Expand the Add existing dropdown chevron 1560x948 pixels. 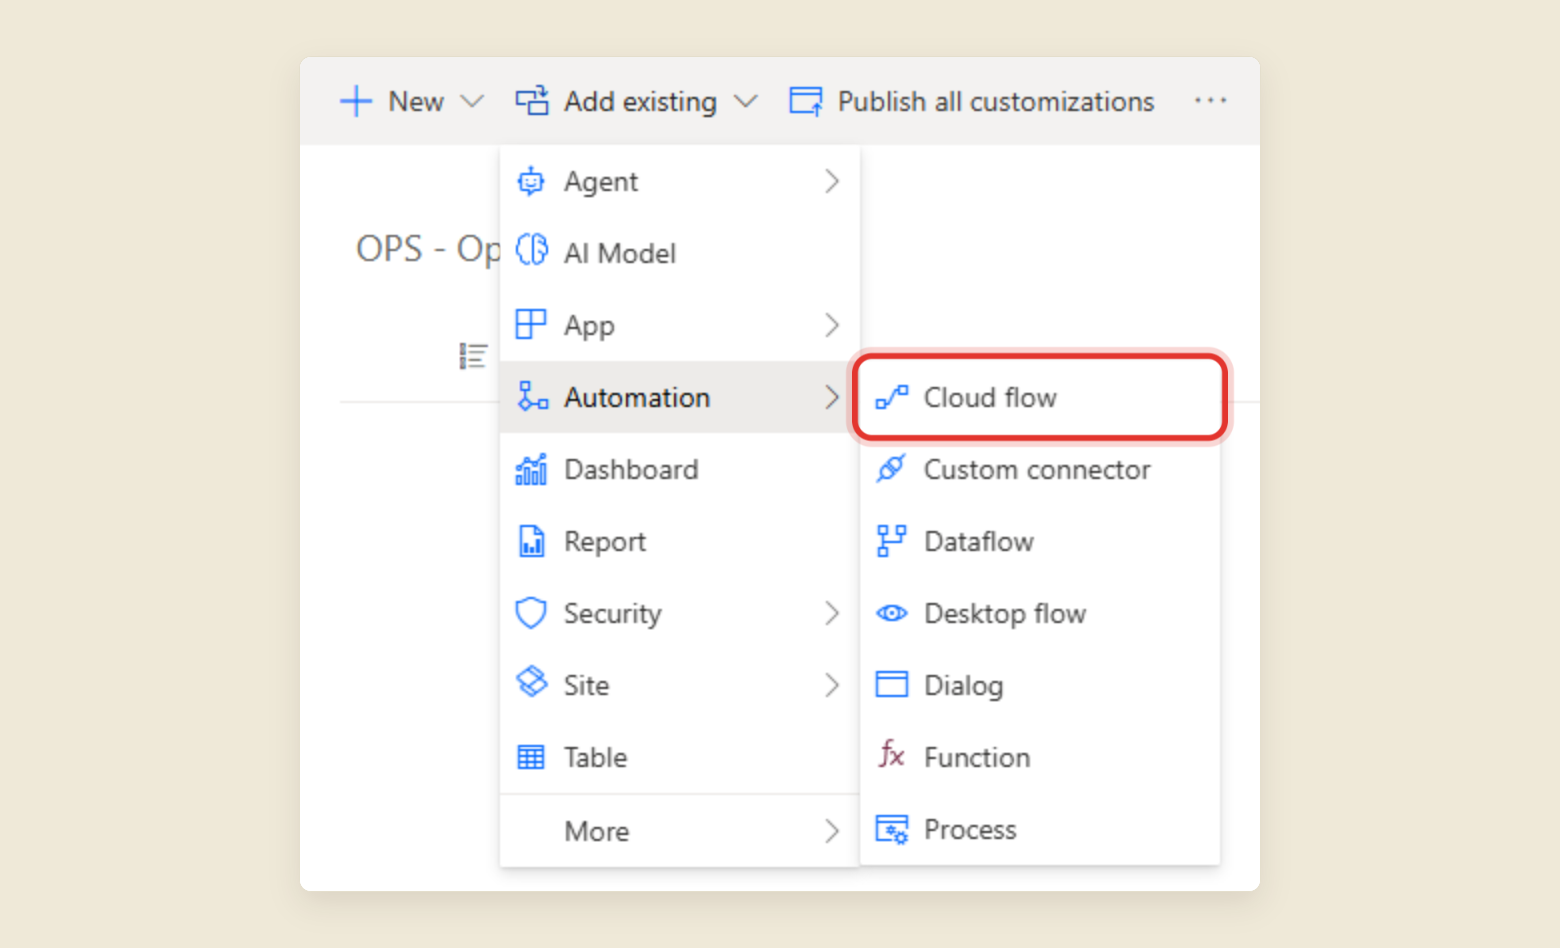[746, 101]
